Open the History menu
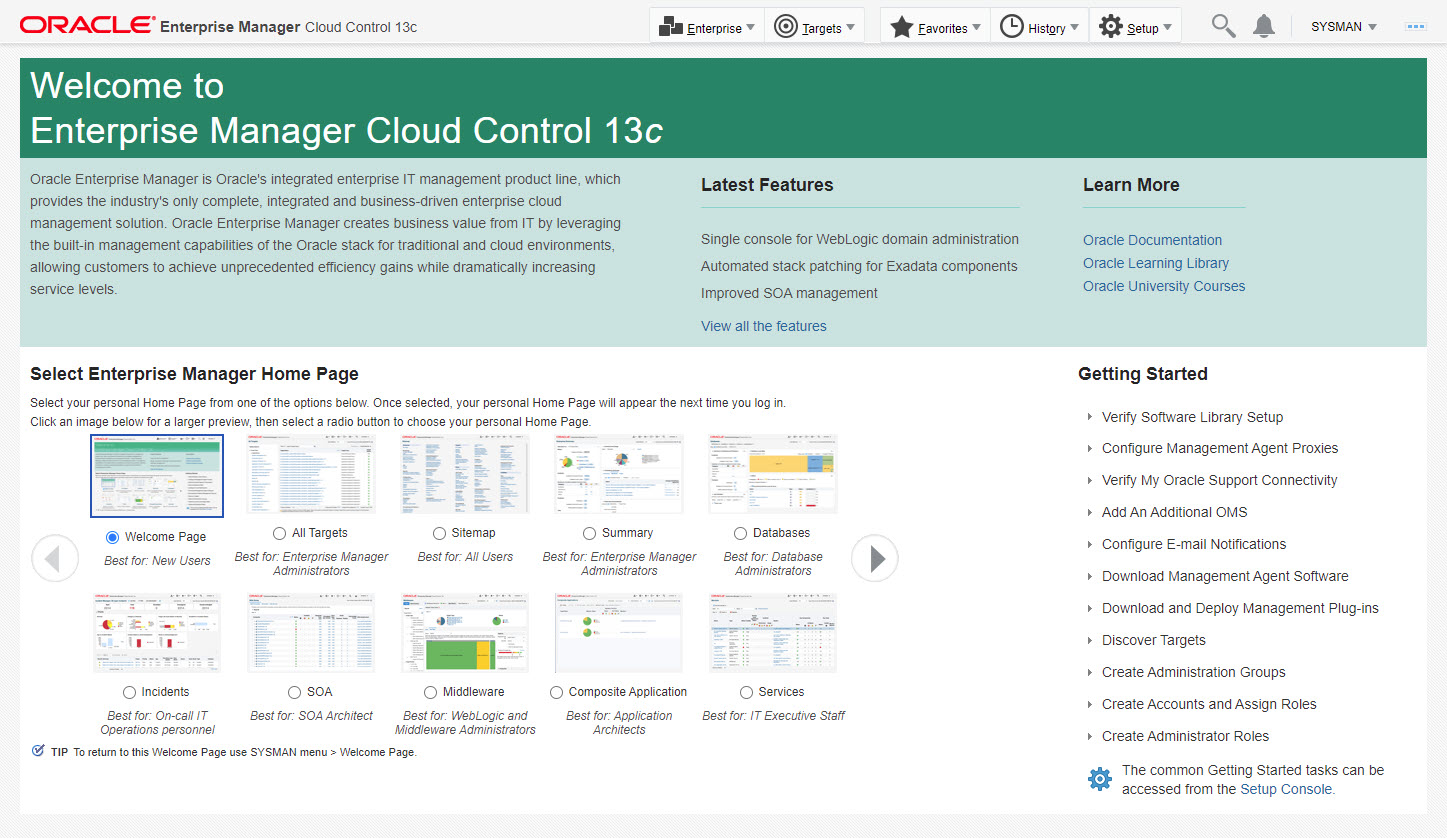Screen dimensions: 1447x838 click(x=1039, y=27)
